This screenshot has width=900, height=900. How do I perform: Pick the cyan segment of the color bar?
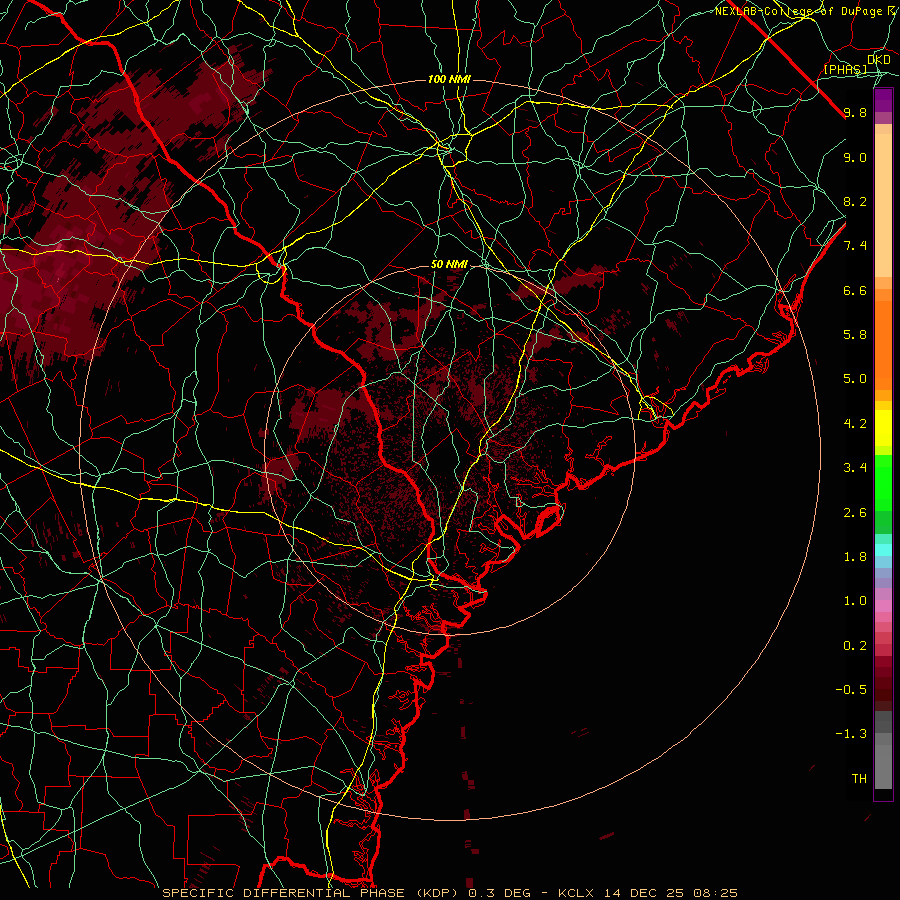[x=883, y=550]
